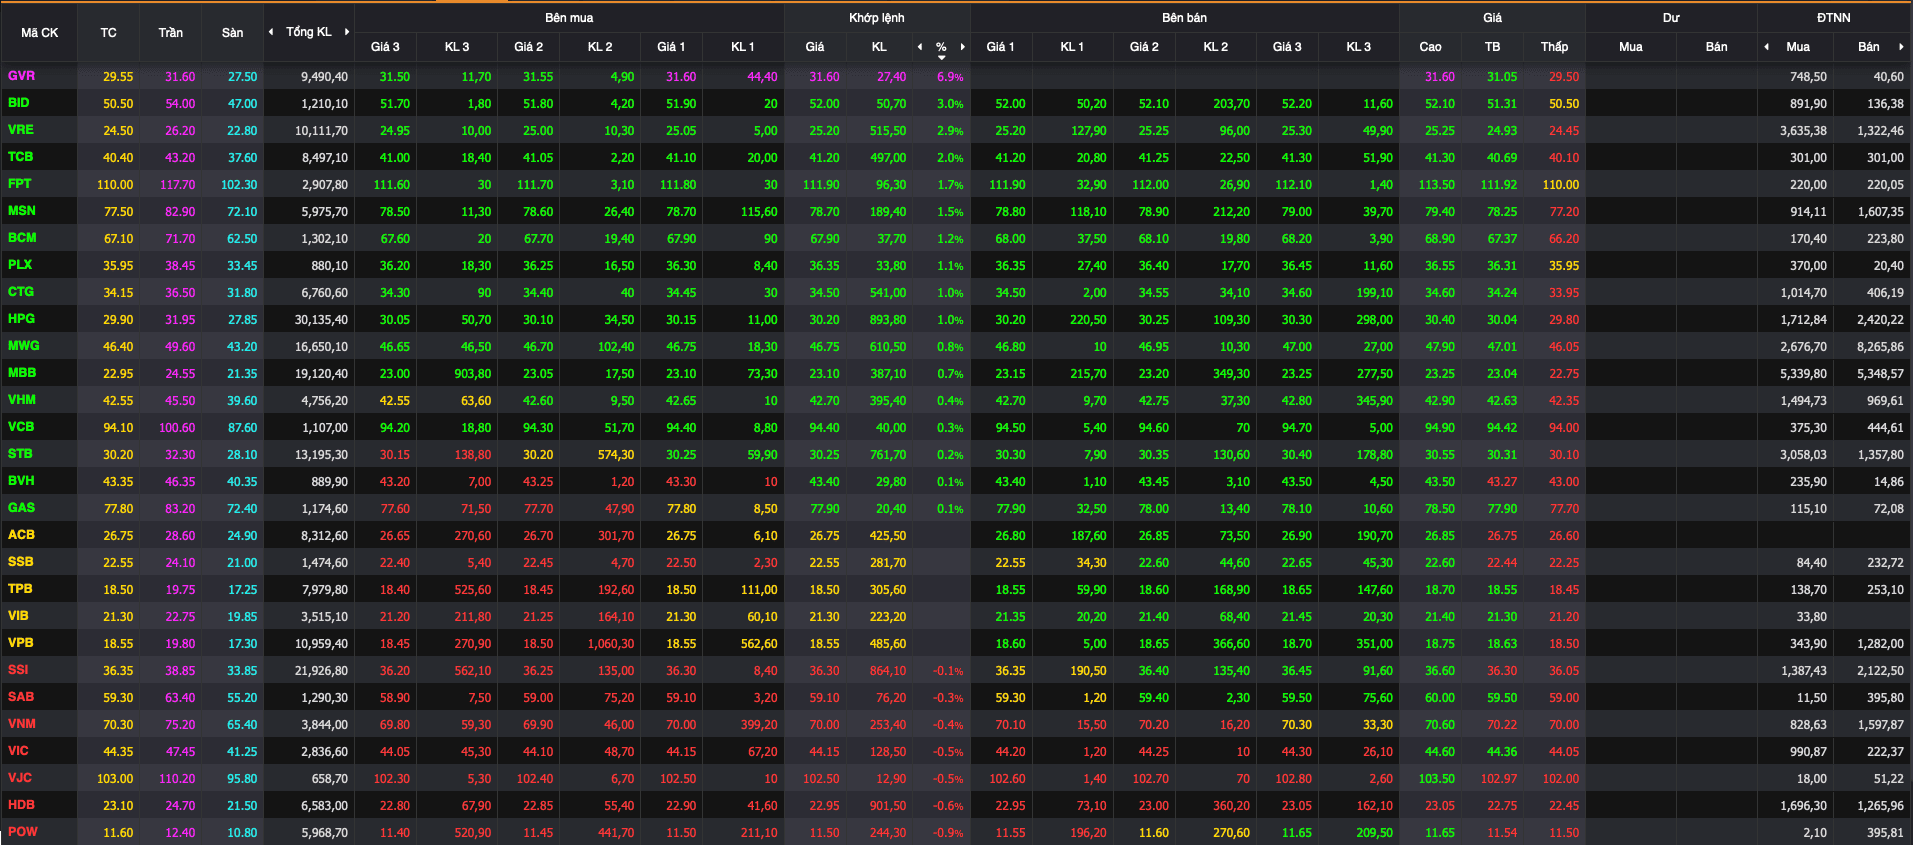
Task: Open the BID stock symbol
Action: click(x=19, y=103)
